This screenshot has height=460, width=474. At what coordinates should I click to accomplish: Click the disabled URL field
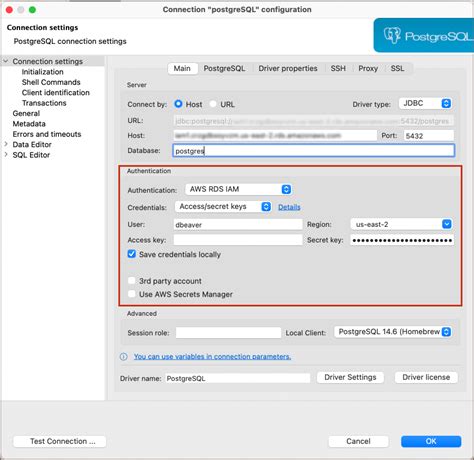pyautogui.click(x=313, y=121)
